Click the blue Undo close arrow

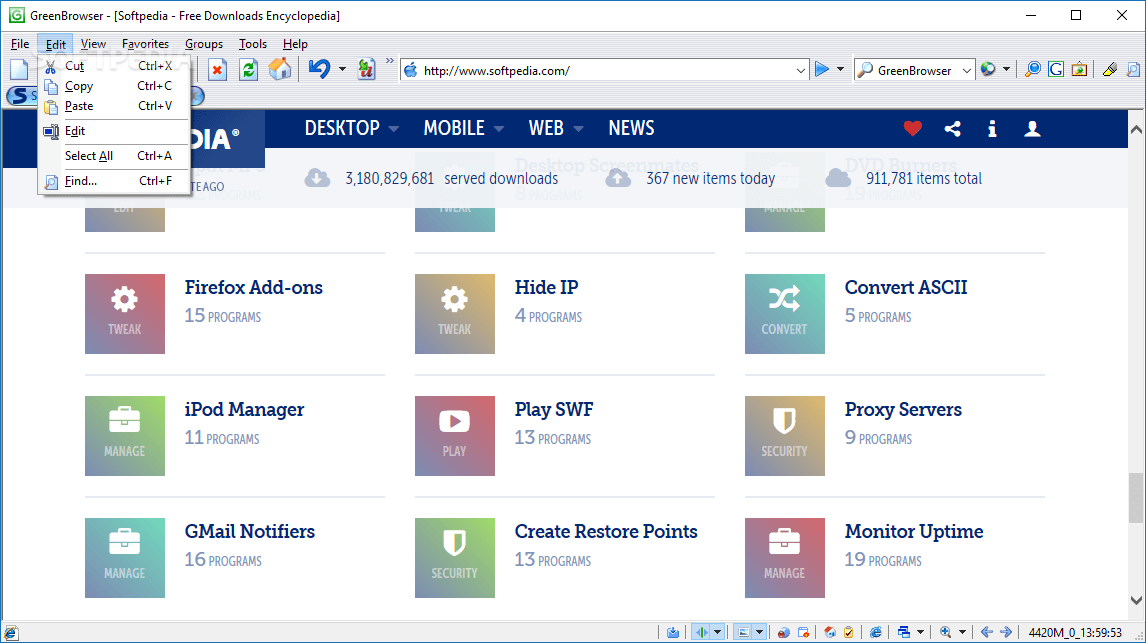click(x=319, y=69)
